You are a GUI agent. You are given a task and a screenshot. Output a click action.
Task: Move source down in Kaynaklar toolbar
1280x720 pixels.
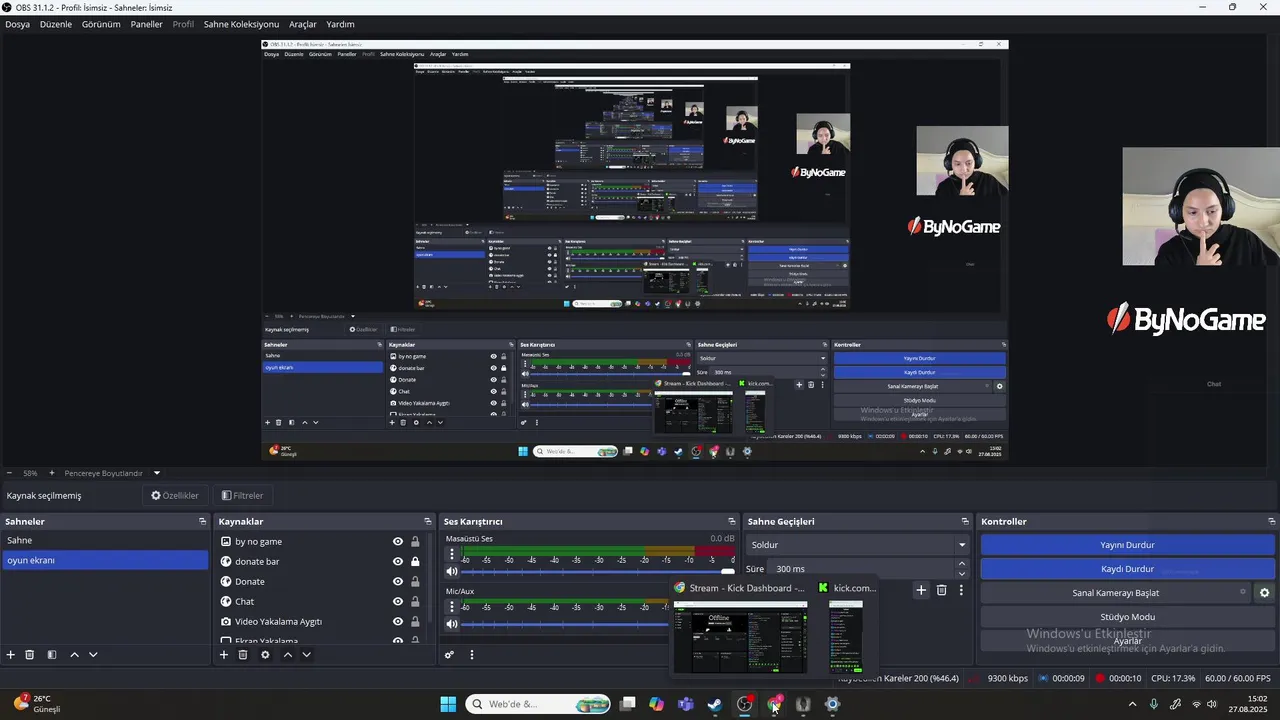pos(306,655)
